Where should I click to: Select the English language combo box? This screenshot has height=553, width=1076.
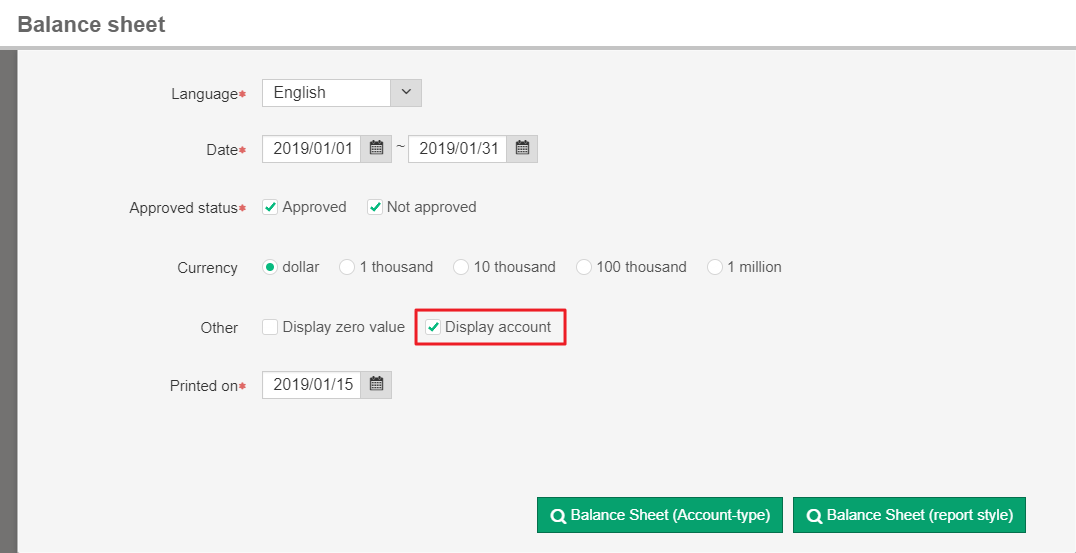click(x=326, y=92)
